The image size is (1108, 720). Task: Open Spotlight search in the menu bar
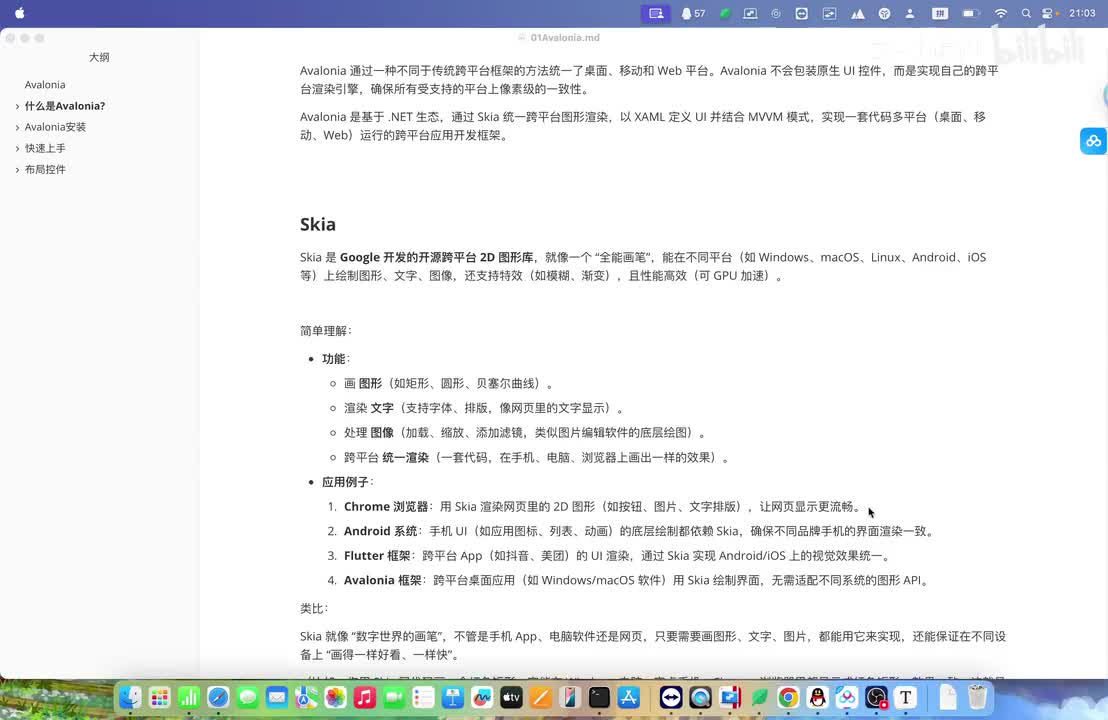(x=1026, y=13)
